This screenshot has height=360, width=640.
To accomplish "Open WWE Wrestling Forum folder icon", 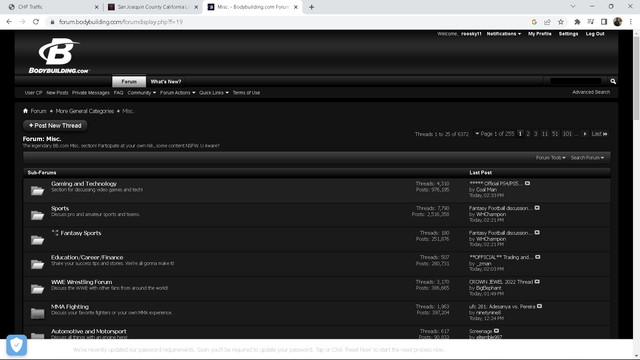I will pyautogui.click(x=37, y=289).
